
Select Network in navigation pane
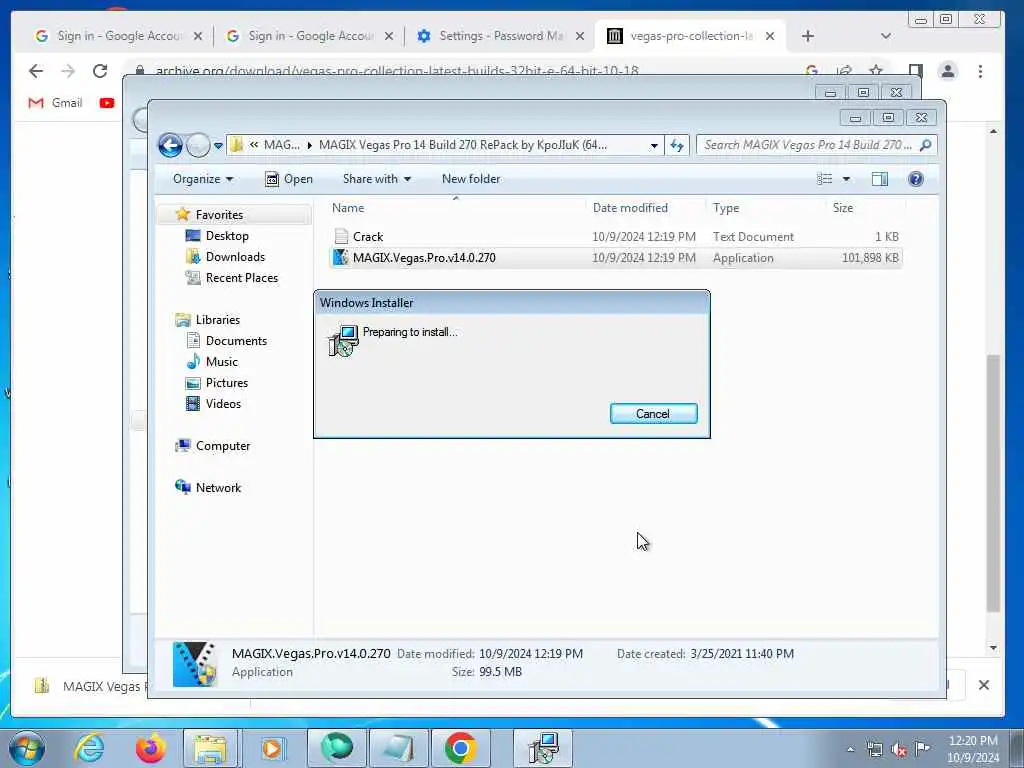coord(218,487)
